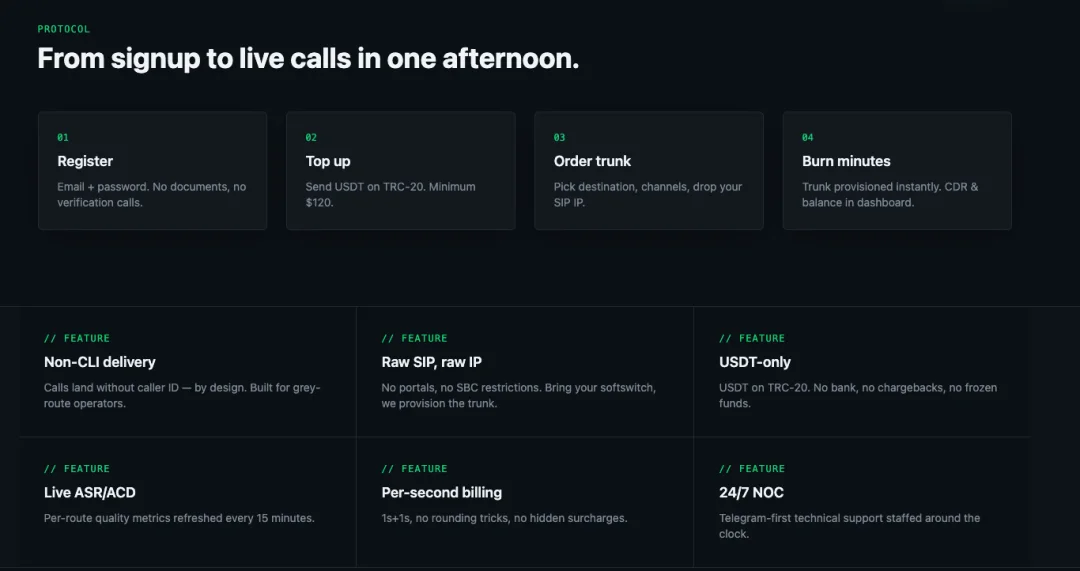Click the Telegram-first technical support description
The image size is (1080, 571).
point(849,526)
